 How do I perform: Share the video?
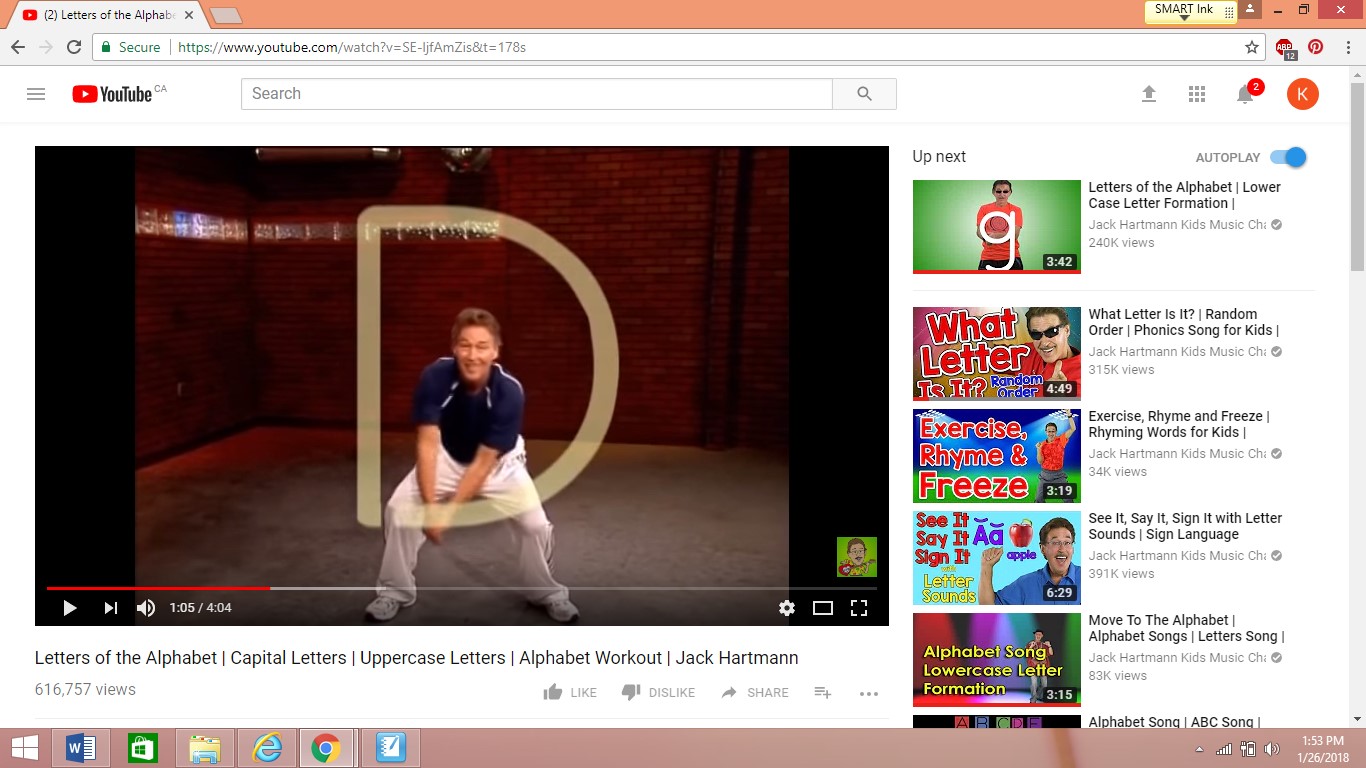[755, 692]
